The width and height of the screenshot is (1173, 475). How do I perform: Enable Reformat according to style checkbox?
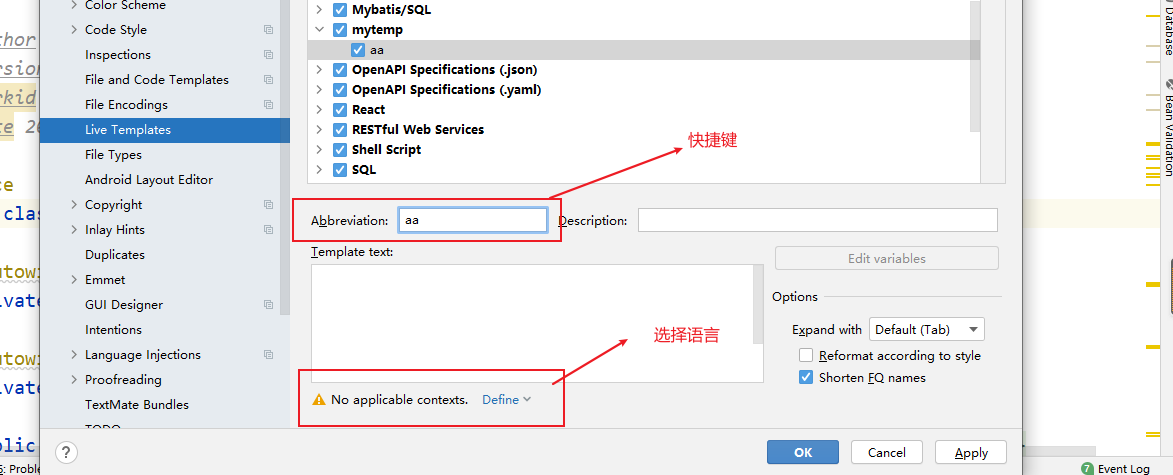(x=806, y=355)
